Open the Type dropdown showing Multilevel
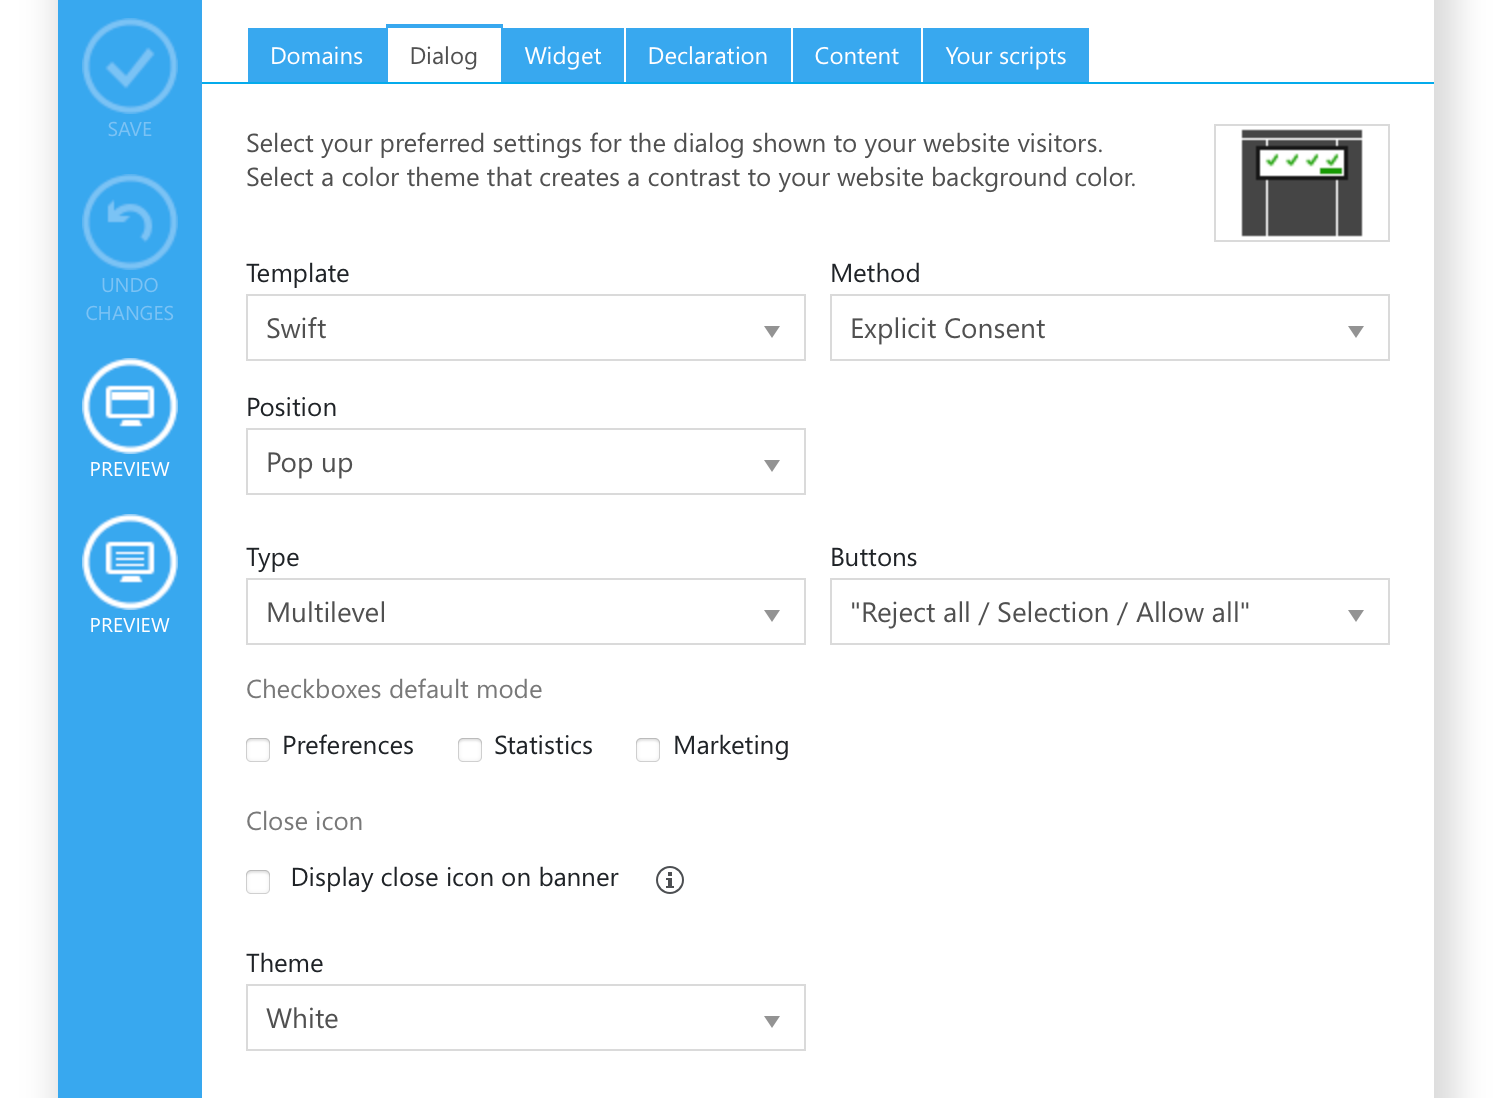 pyautogui.click(x=526, y=612)
